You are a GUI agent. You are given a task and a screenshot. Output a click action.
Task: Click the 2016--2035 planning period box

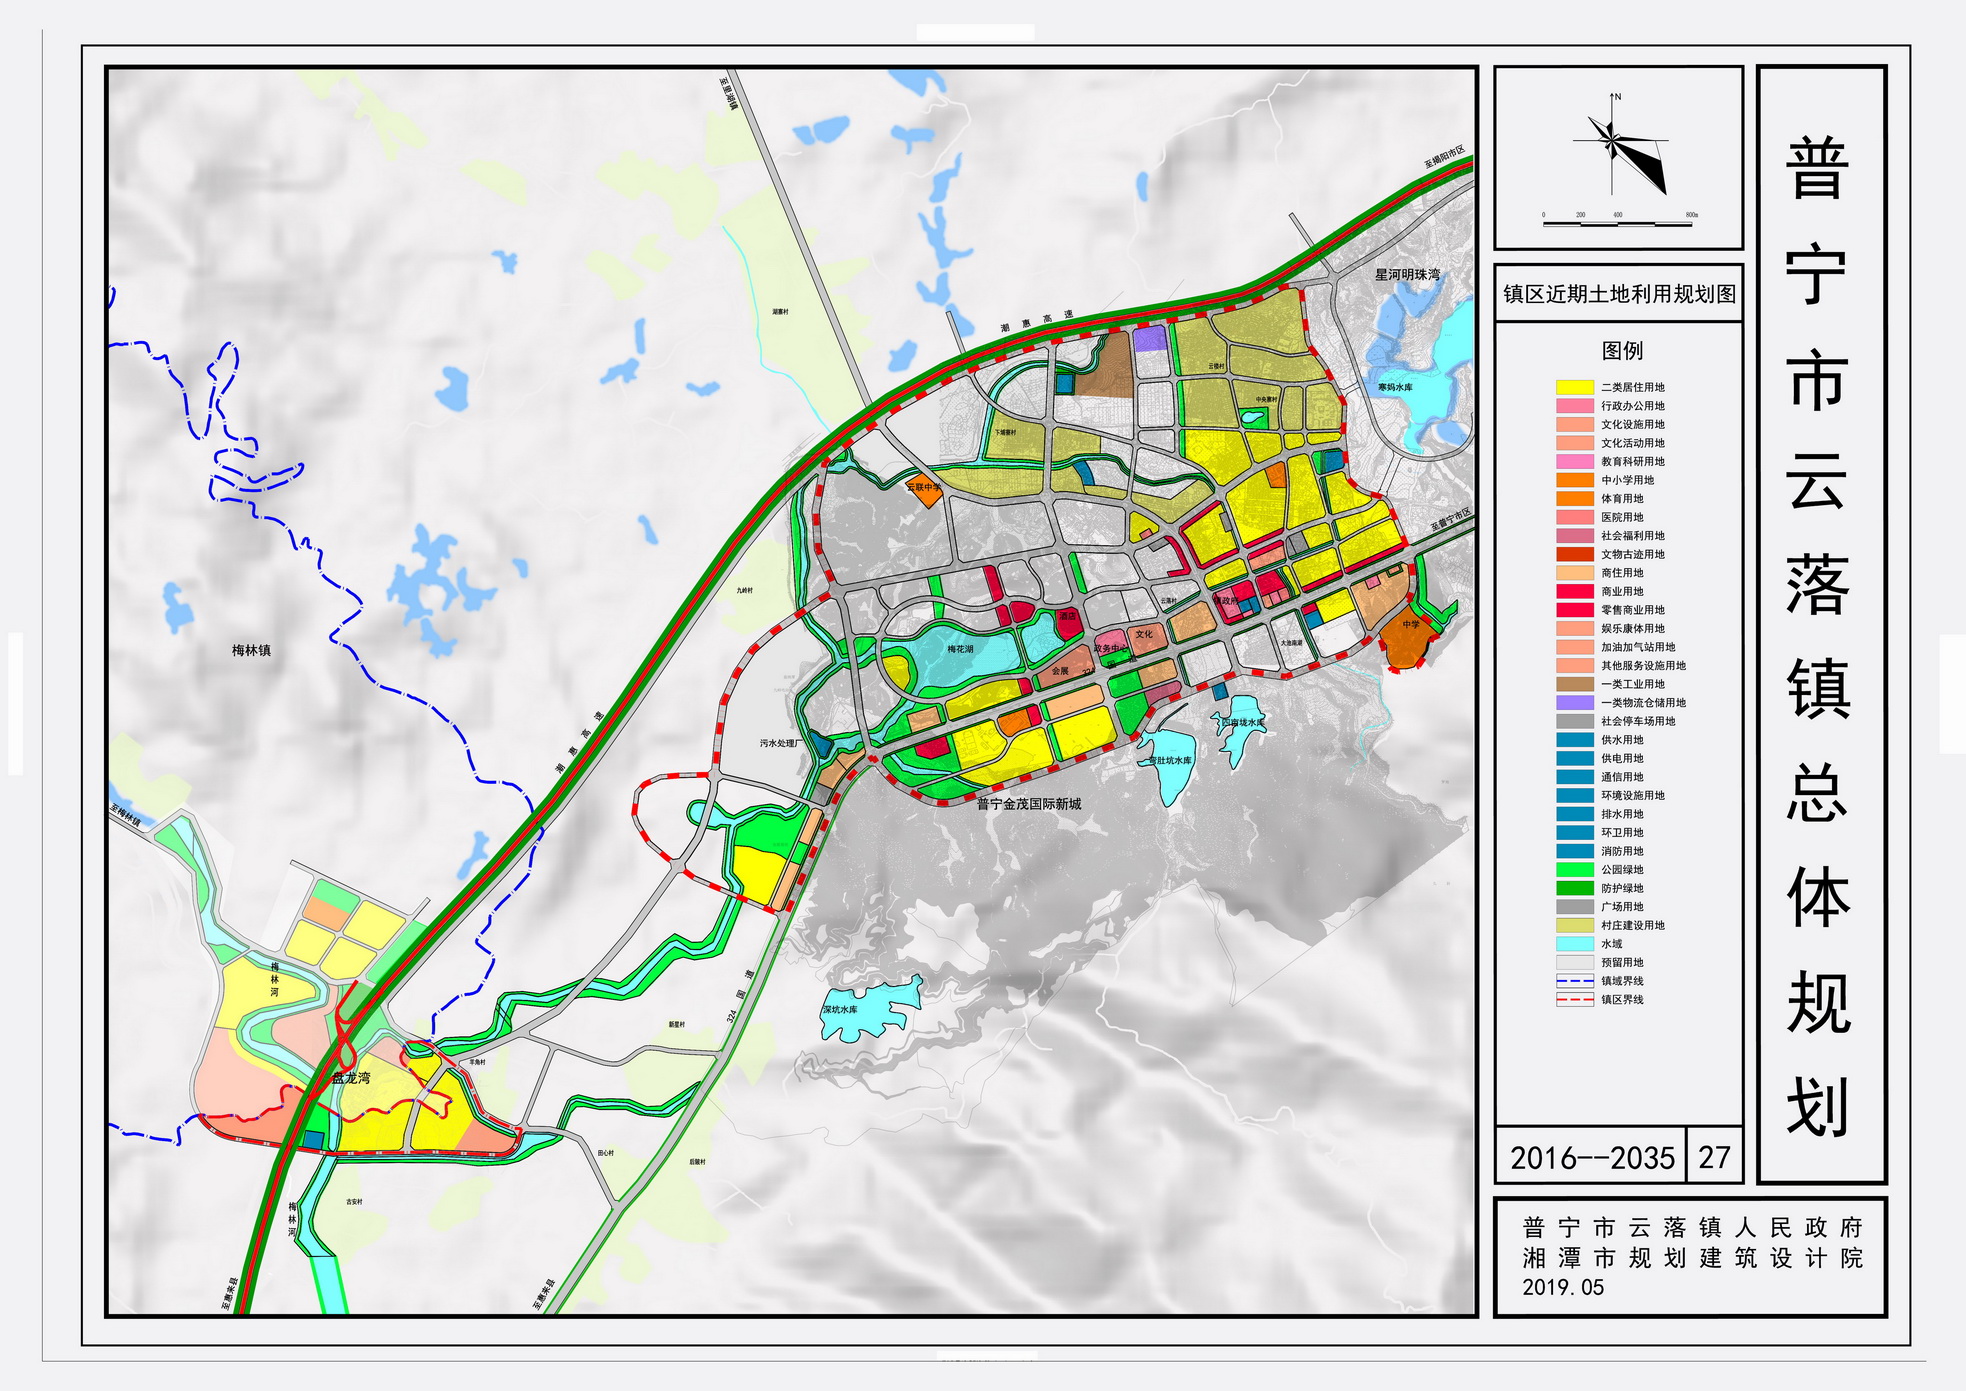tap(1591, 1157)
